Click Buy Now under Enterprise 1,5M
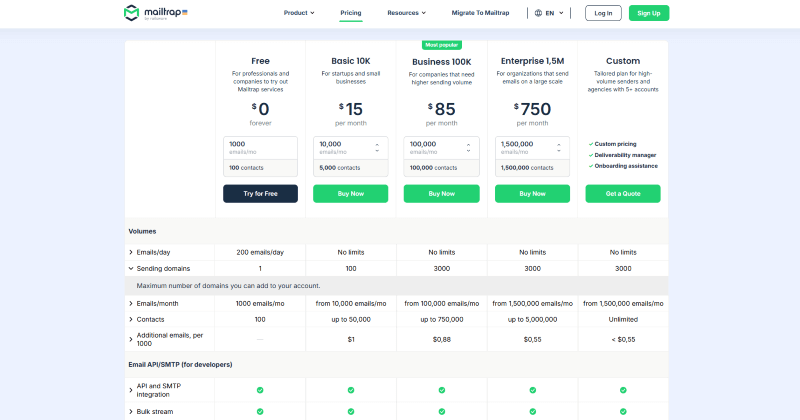 click(532, 193)
